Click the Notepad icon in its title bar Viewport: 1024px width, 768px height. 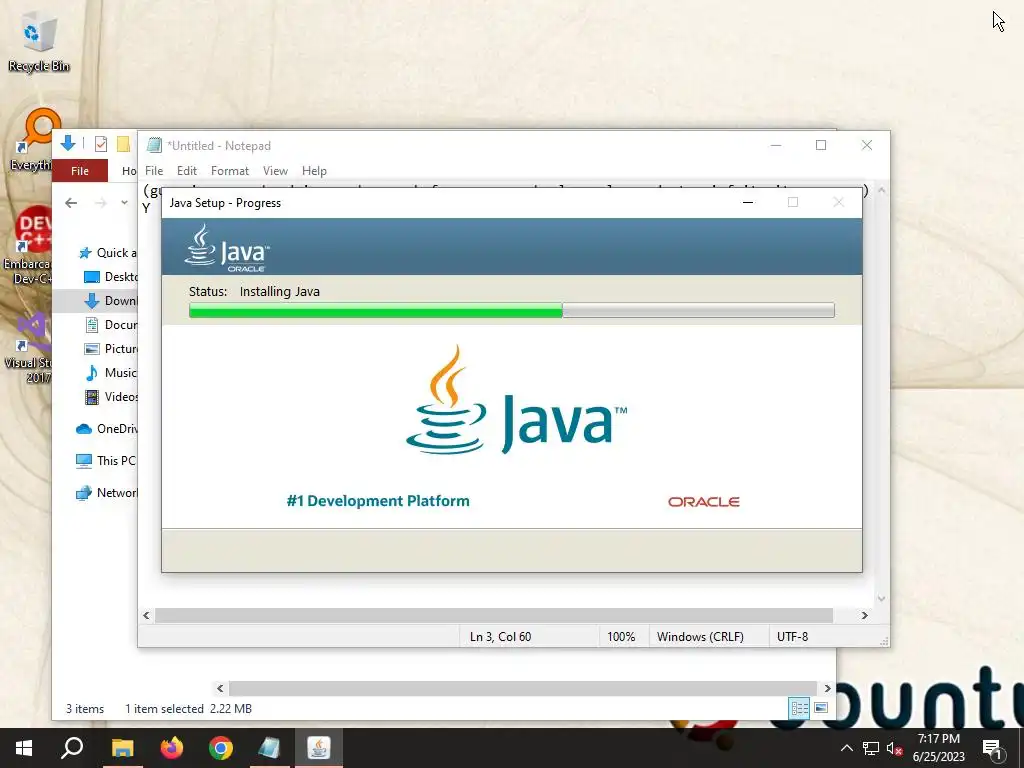click(x=154, y=145)
